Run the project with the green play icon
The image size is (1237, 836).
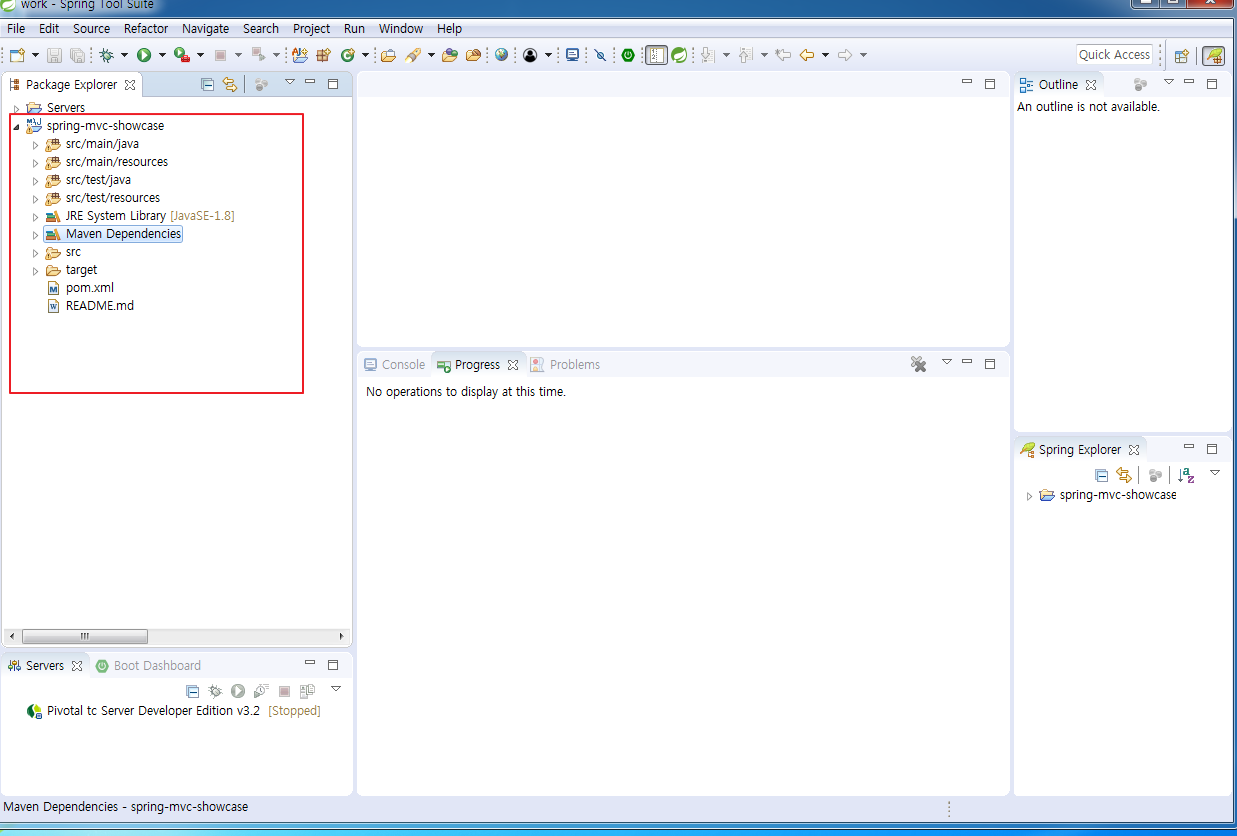144,55
